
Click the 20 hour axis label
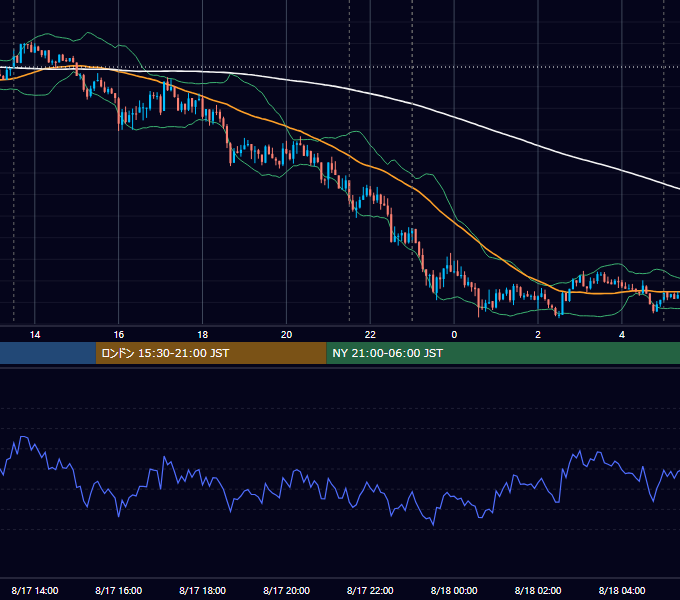point(286,335)
